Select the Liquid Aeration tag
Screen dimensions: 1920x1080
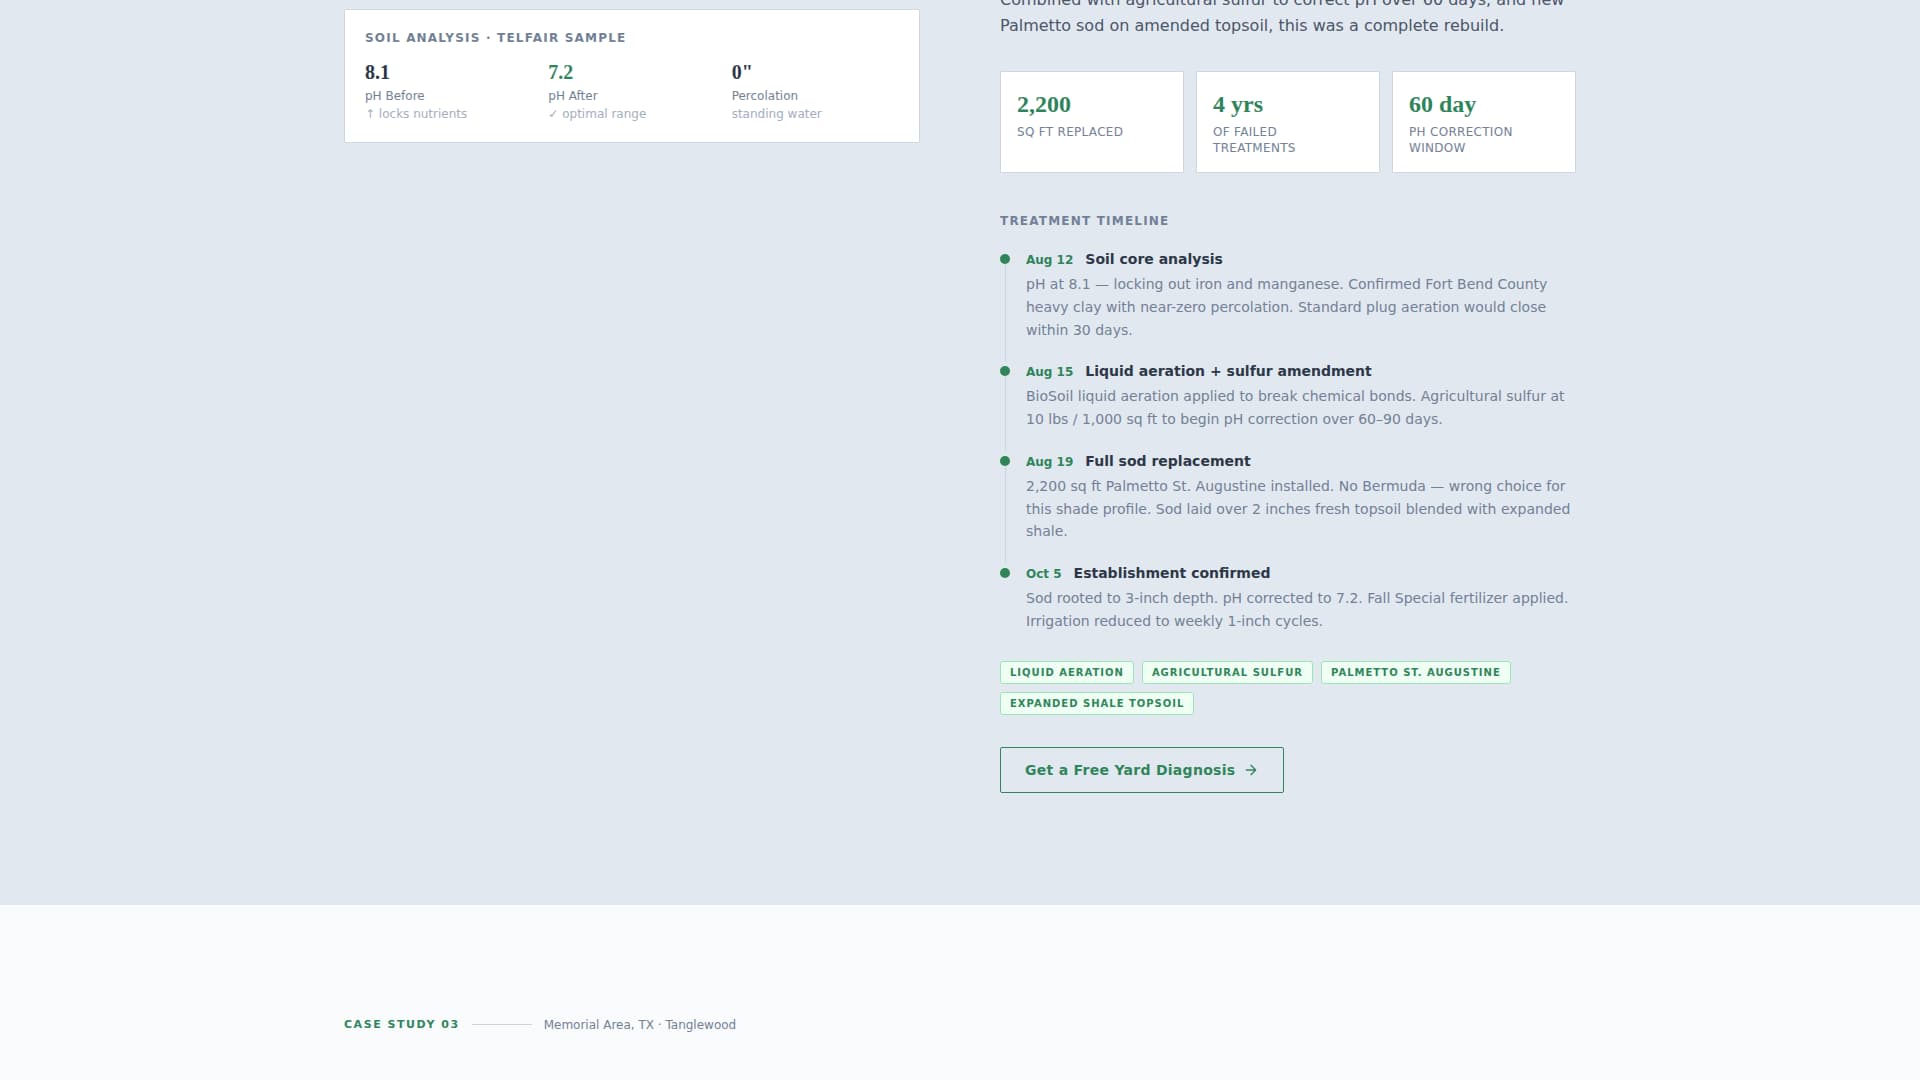(x=1066, y=672)
